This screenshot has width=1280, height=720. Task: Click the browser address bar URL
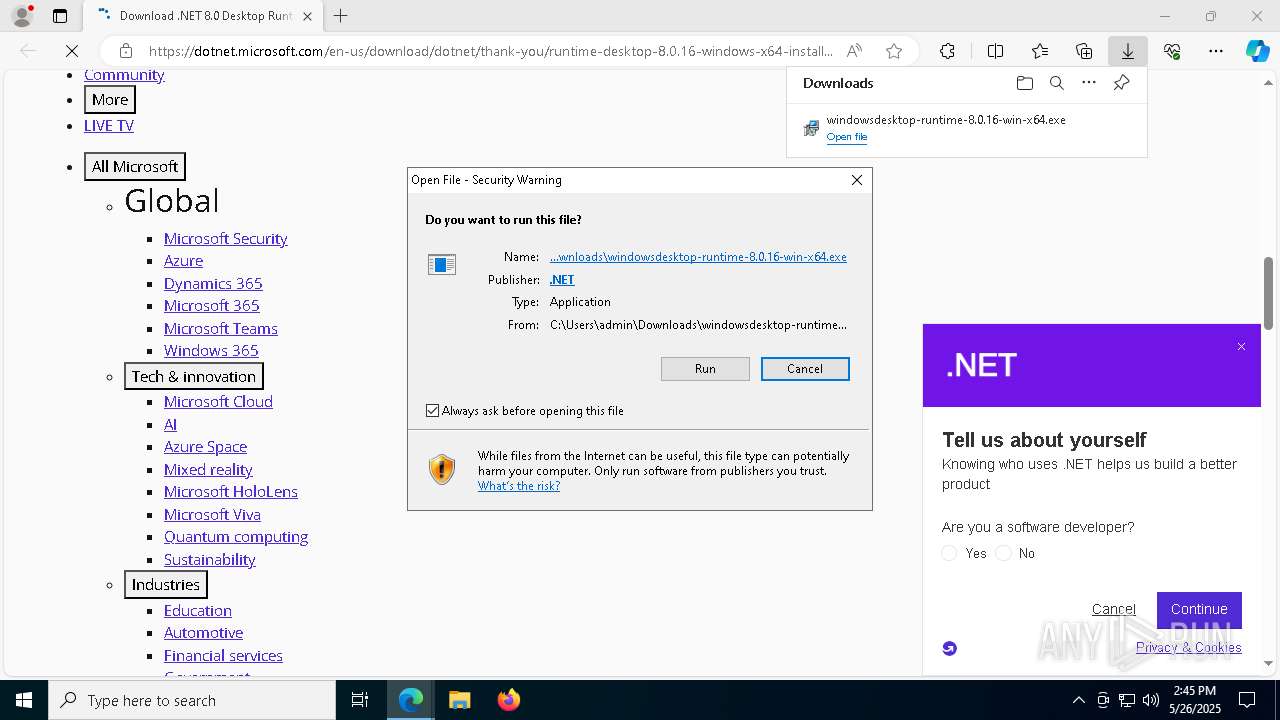tap(490, 51)
